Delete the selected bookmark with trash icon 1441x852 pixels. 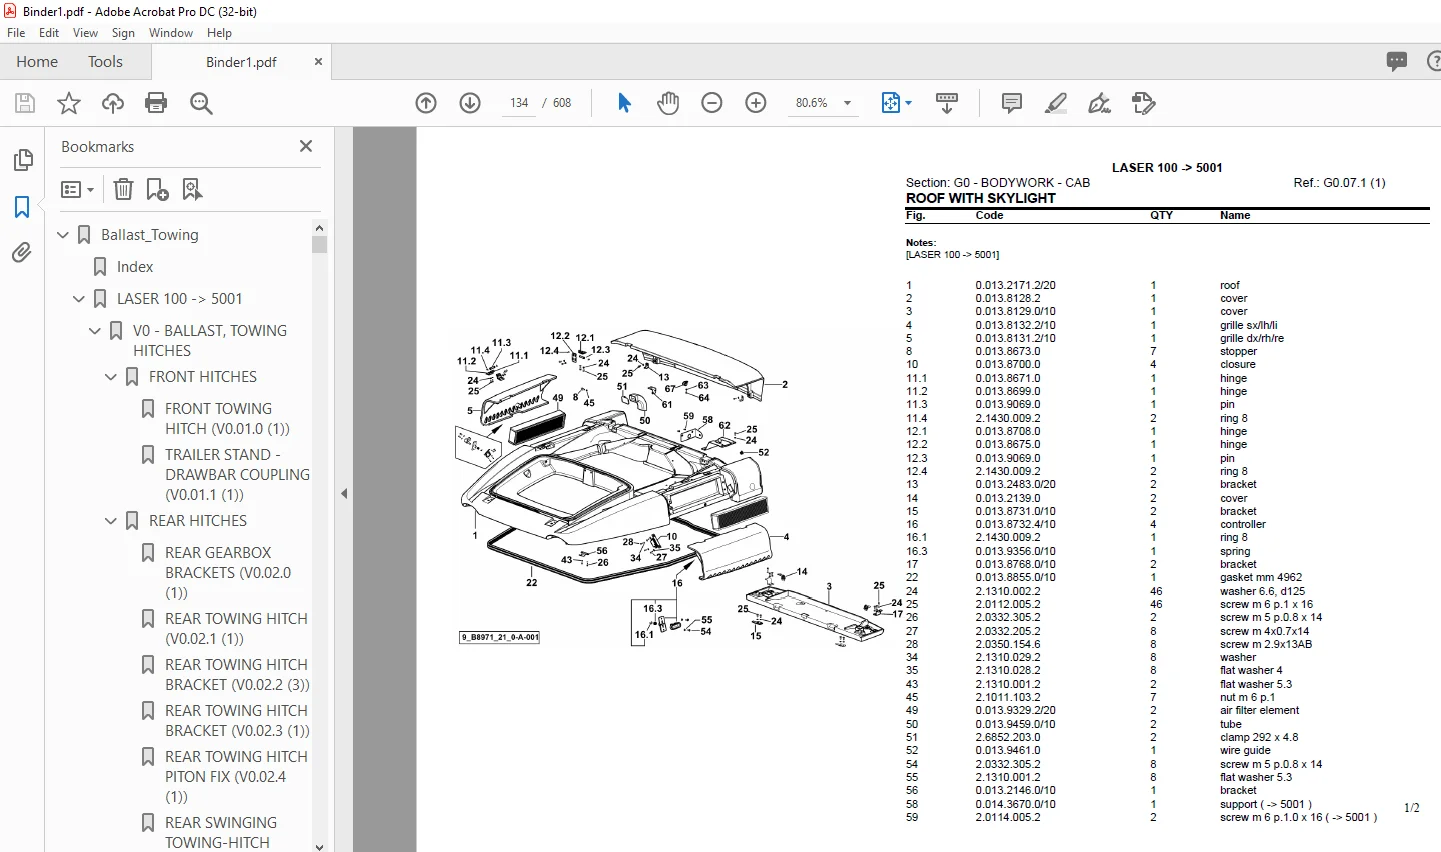(x=123, y=189)
